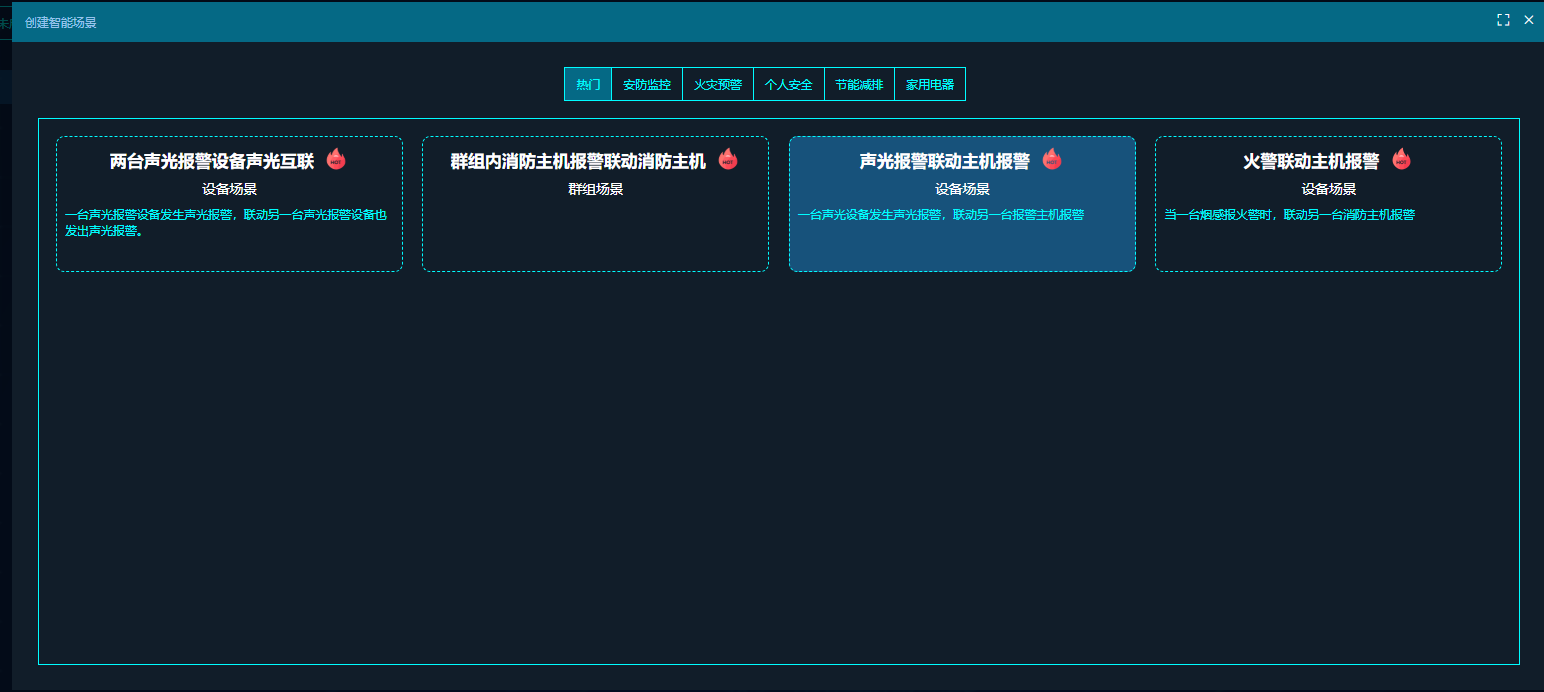Click the hot flame icon beside 群组内消防主机报警联动消防主机
Image resolution: width=1544 pixels, height=692 pixels.
click(x=728, y=159)
